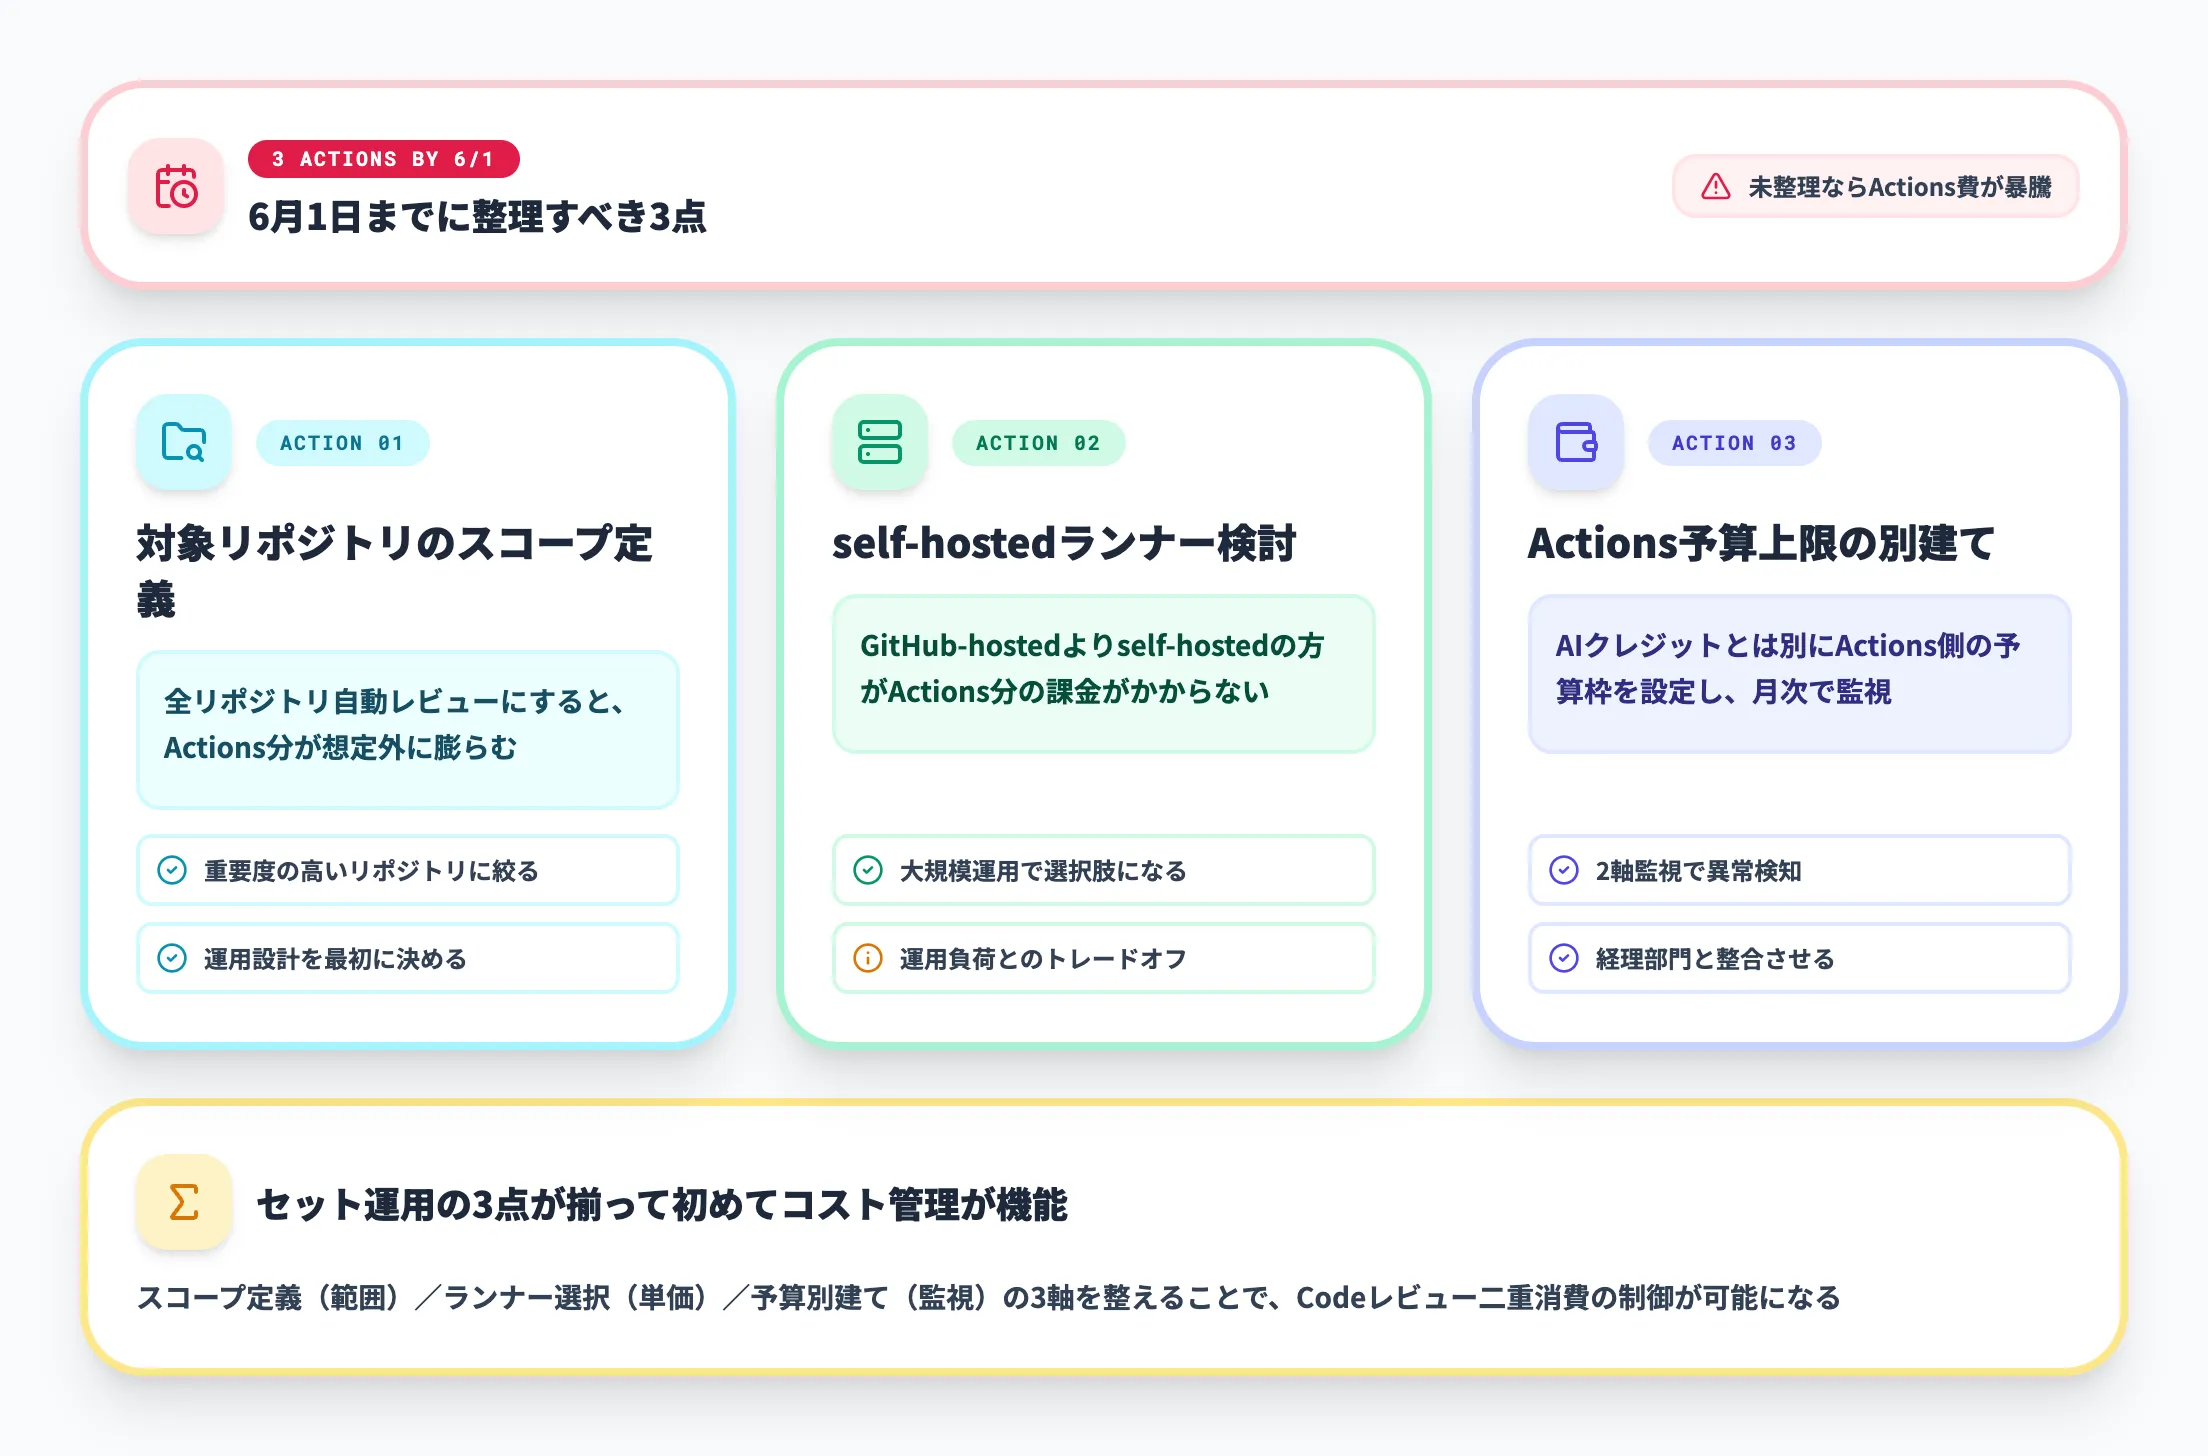Click the ACTION 01 label
2208x1456 pixels.
coord(342,443)
